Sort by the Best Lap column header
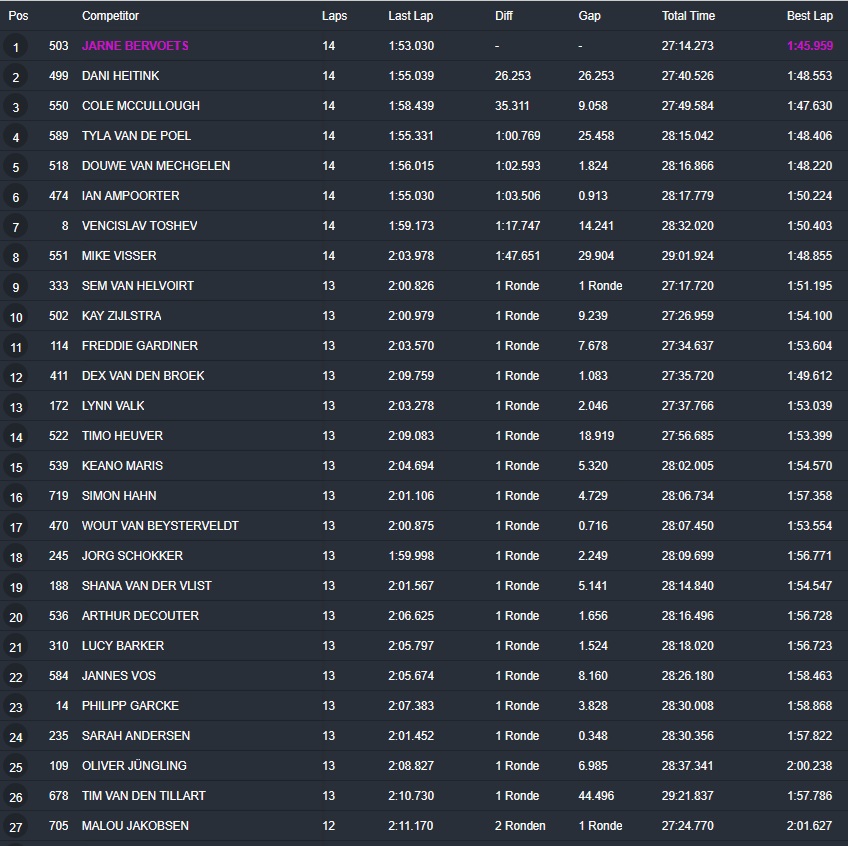 click(809, 16)
